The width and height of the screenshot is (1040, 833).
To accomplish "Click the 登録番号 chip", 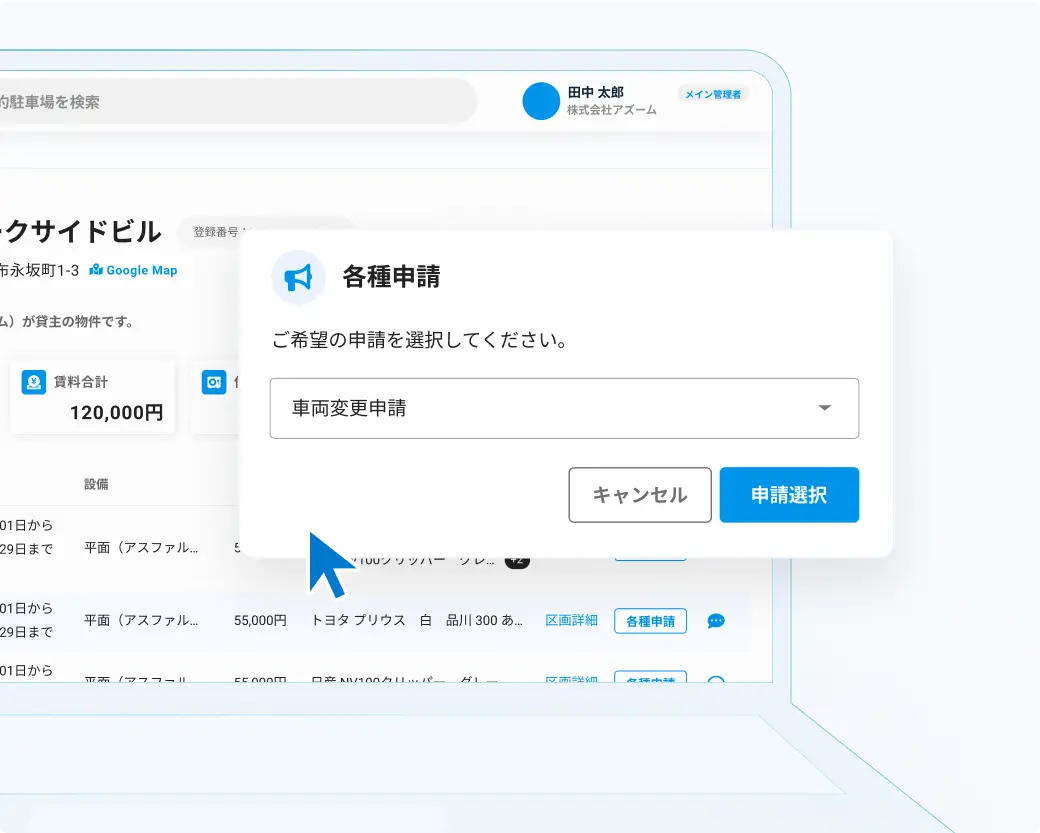I will (215, 232).
